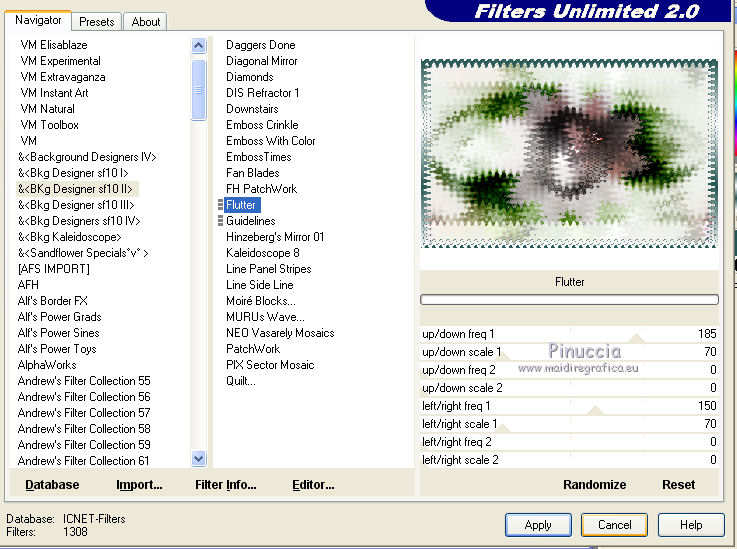Select the AlphaWorks category
This screenshot has height=549, width=737.
[x=47, y=365]
